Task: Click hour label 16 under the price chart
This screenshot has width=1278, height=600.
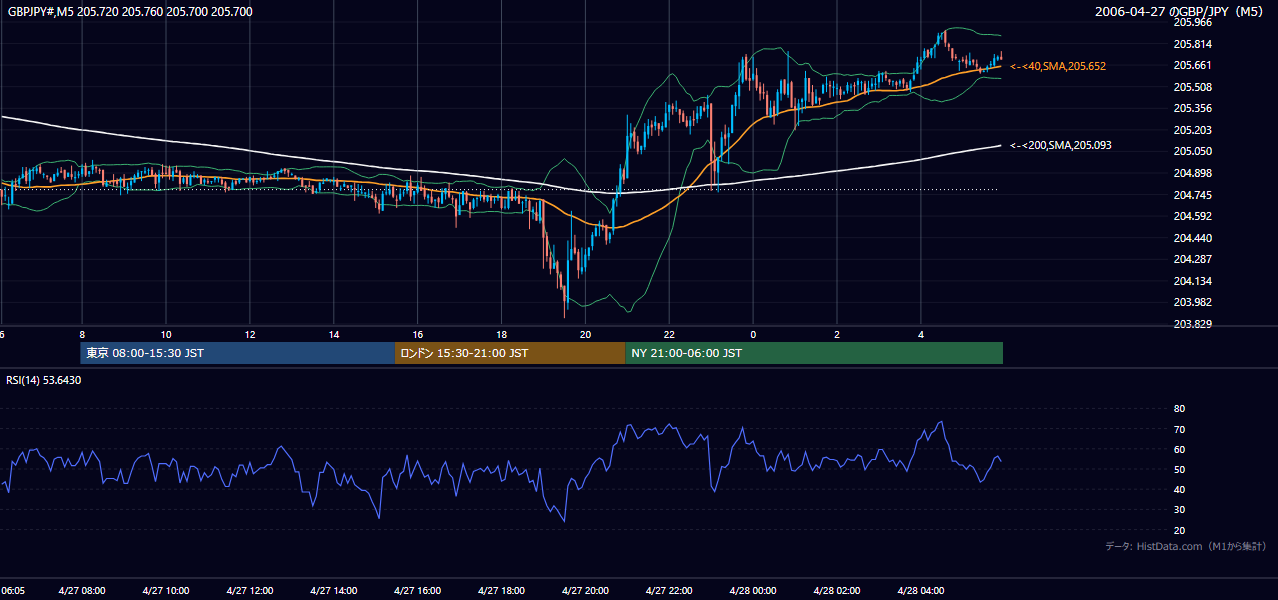Action: tap(418, 335)
